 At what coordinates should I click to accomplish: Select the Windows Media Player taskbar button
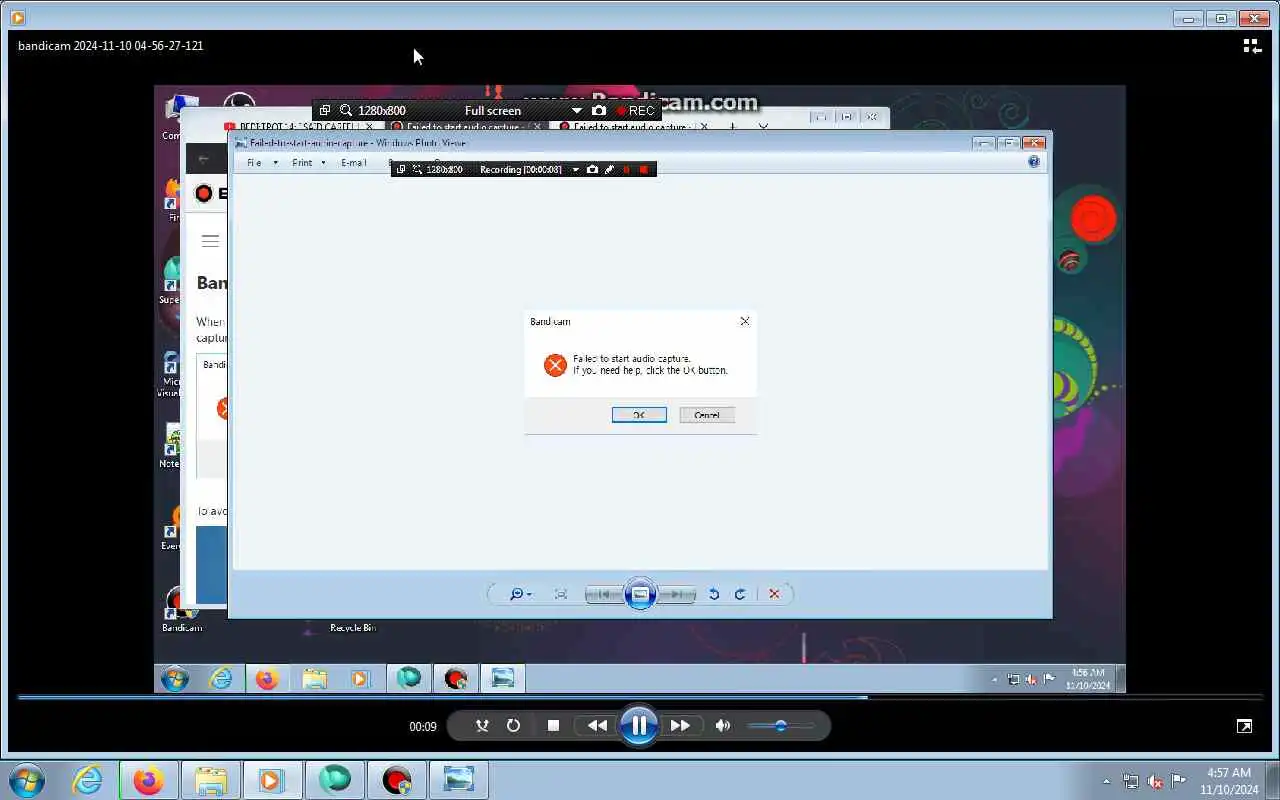point(272,779)
